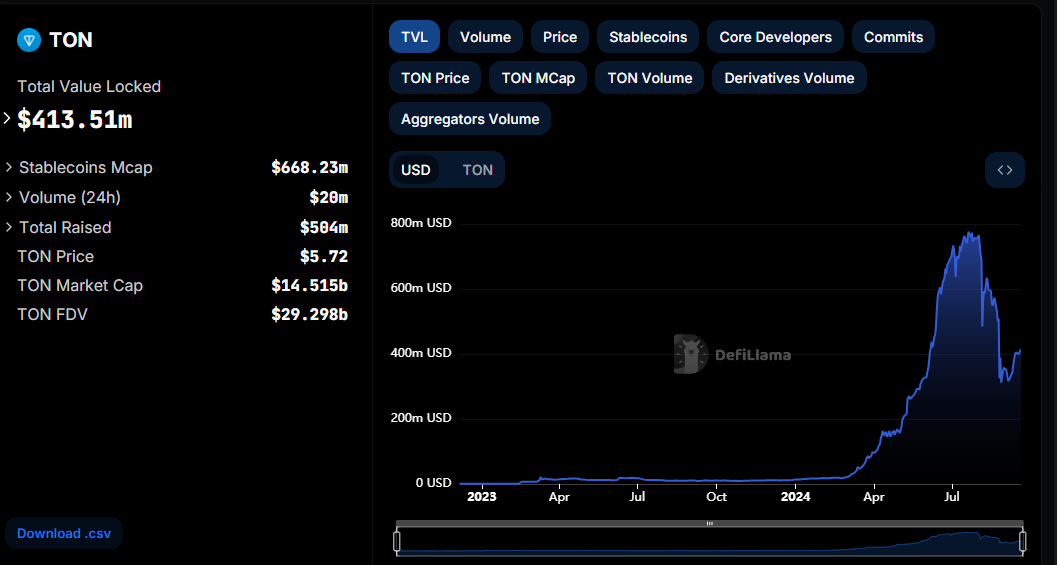This screenshot has height=565, width=1057.
Task: Click the 2024 label on the x-axis
Action: 795,497
